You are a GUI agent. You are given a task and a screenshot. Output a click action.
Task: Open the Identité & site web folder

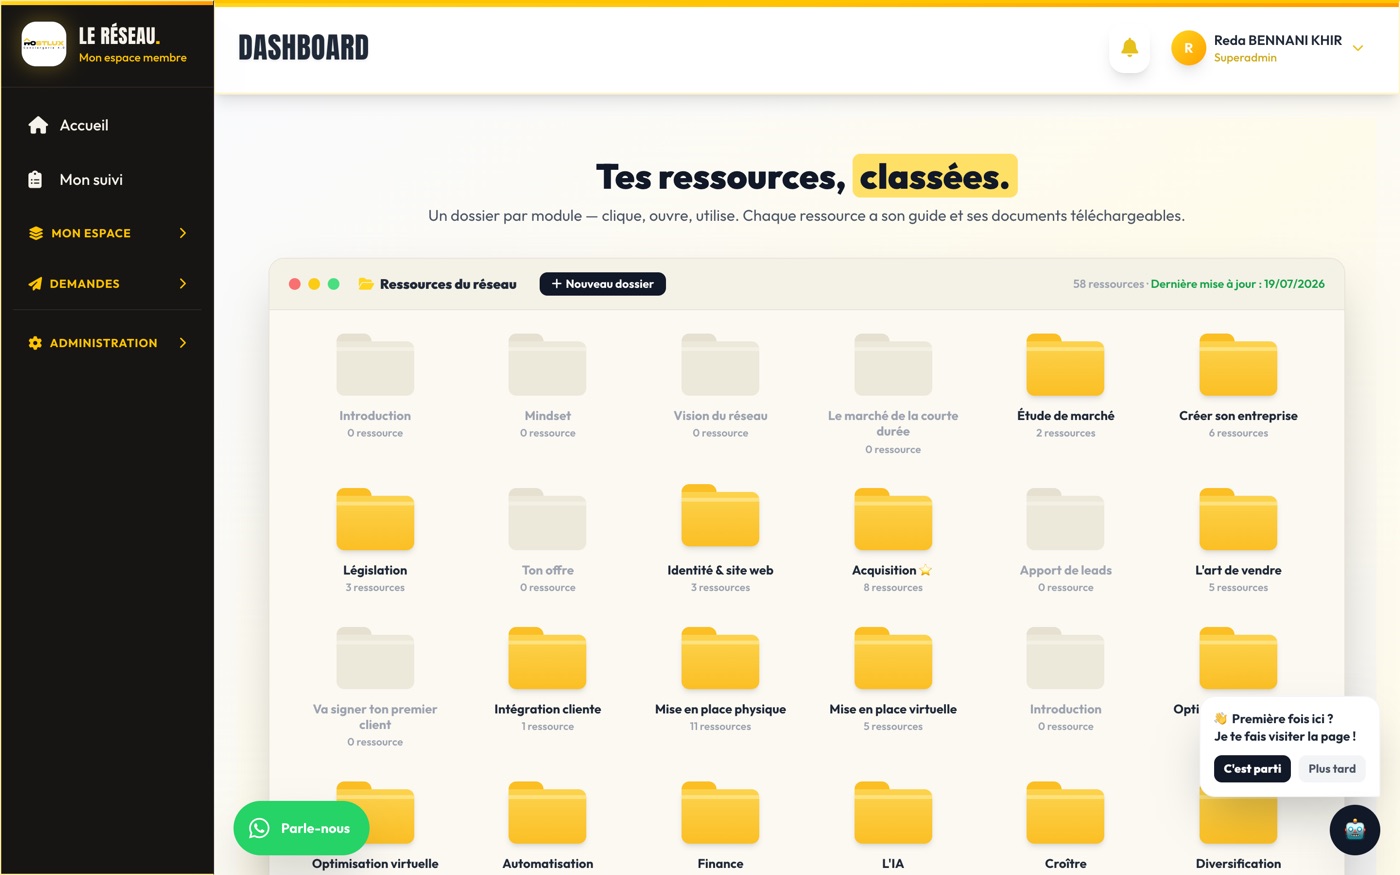[720, 540]
